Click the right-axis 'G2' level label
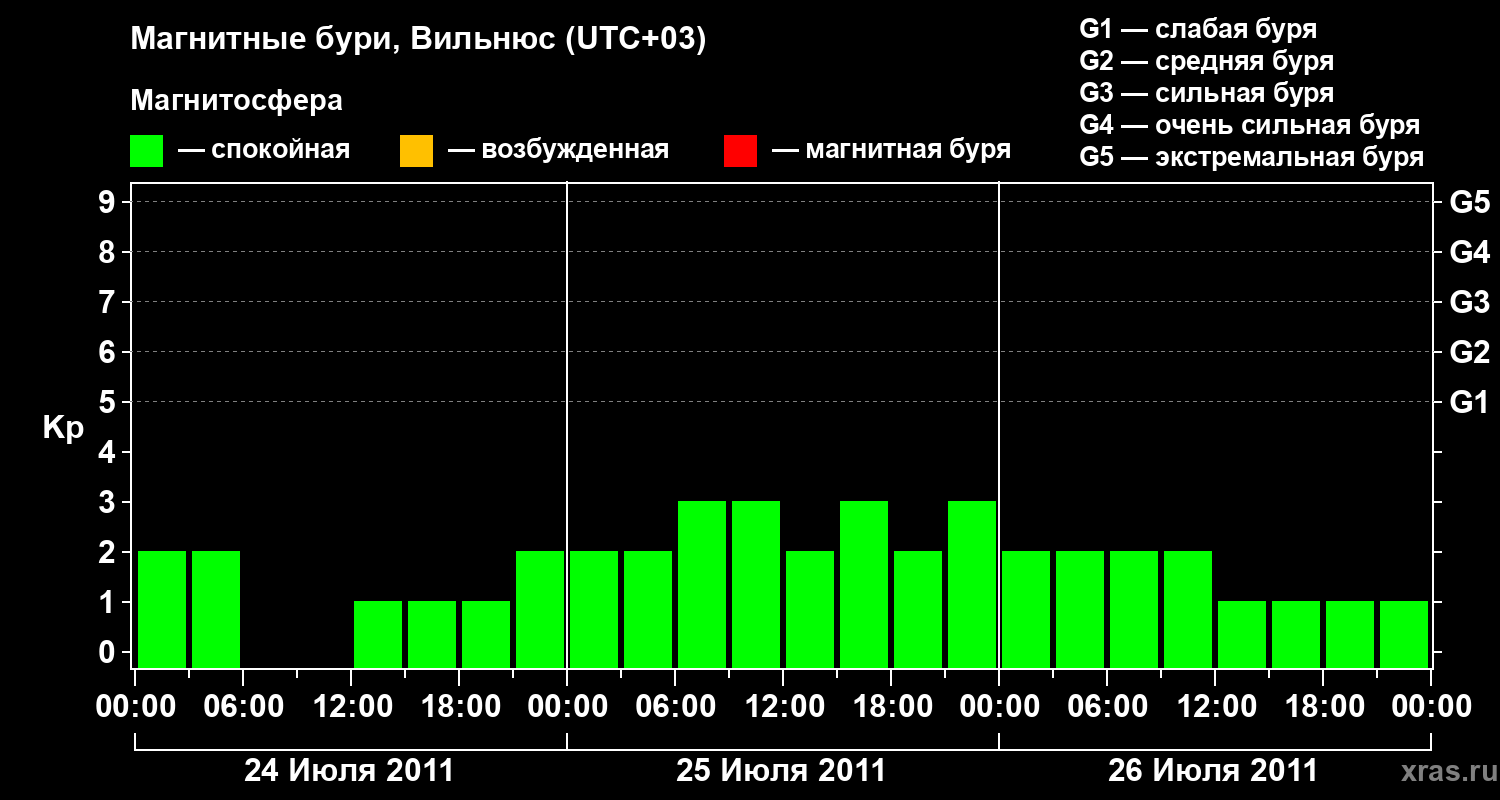1500x800 pixels. tap(1469, 352)
